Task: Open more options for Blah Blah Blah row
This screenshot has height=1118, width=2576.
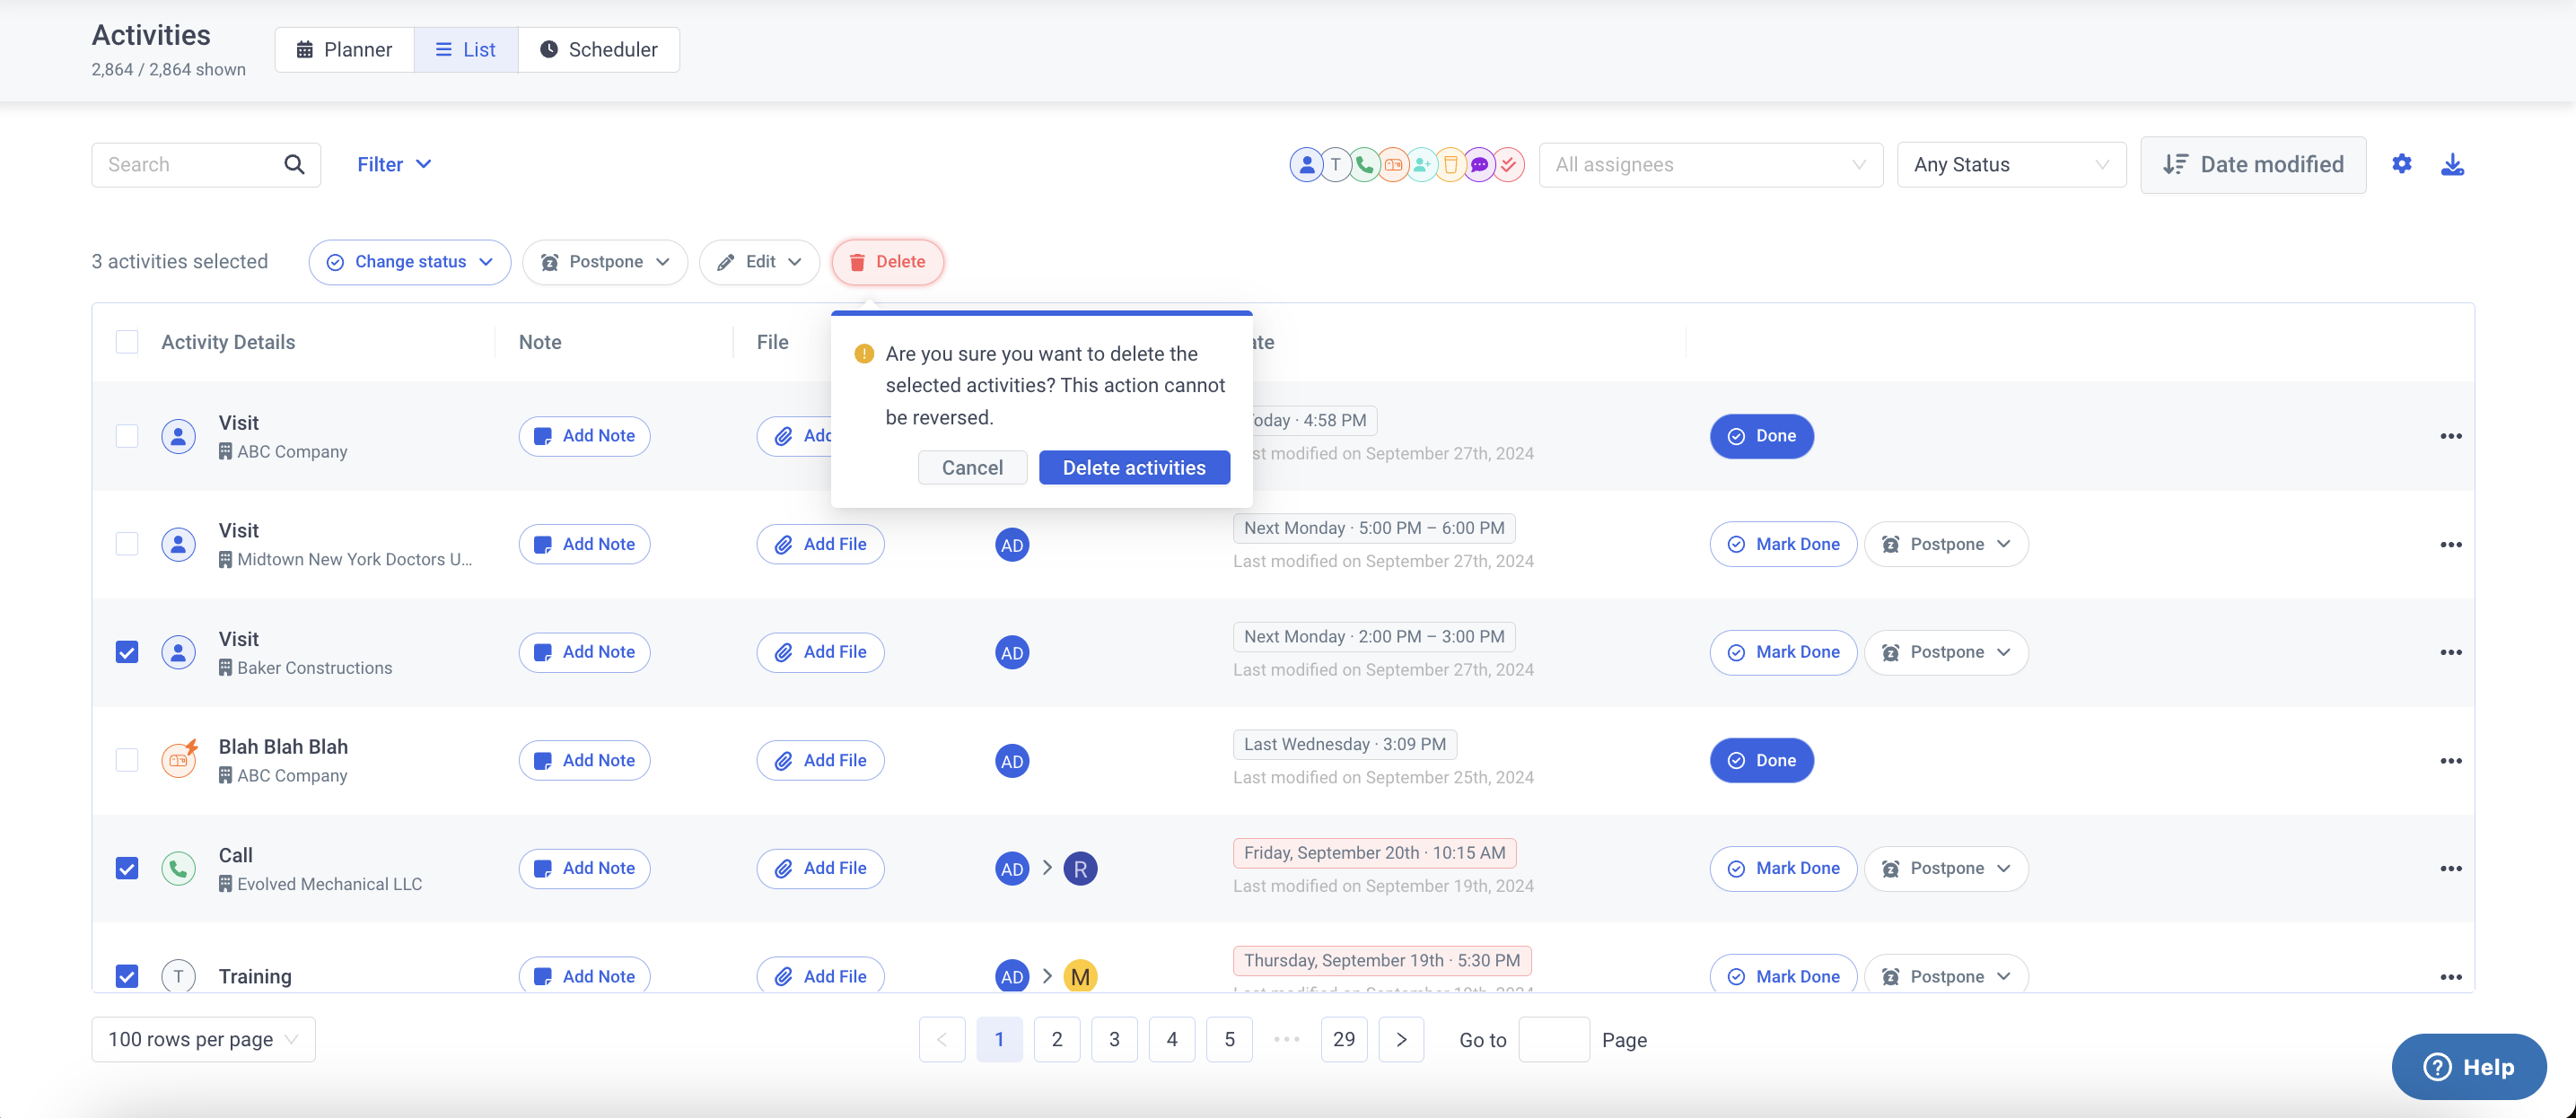Action: click(2450, 760)
